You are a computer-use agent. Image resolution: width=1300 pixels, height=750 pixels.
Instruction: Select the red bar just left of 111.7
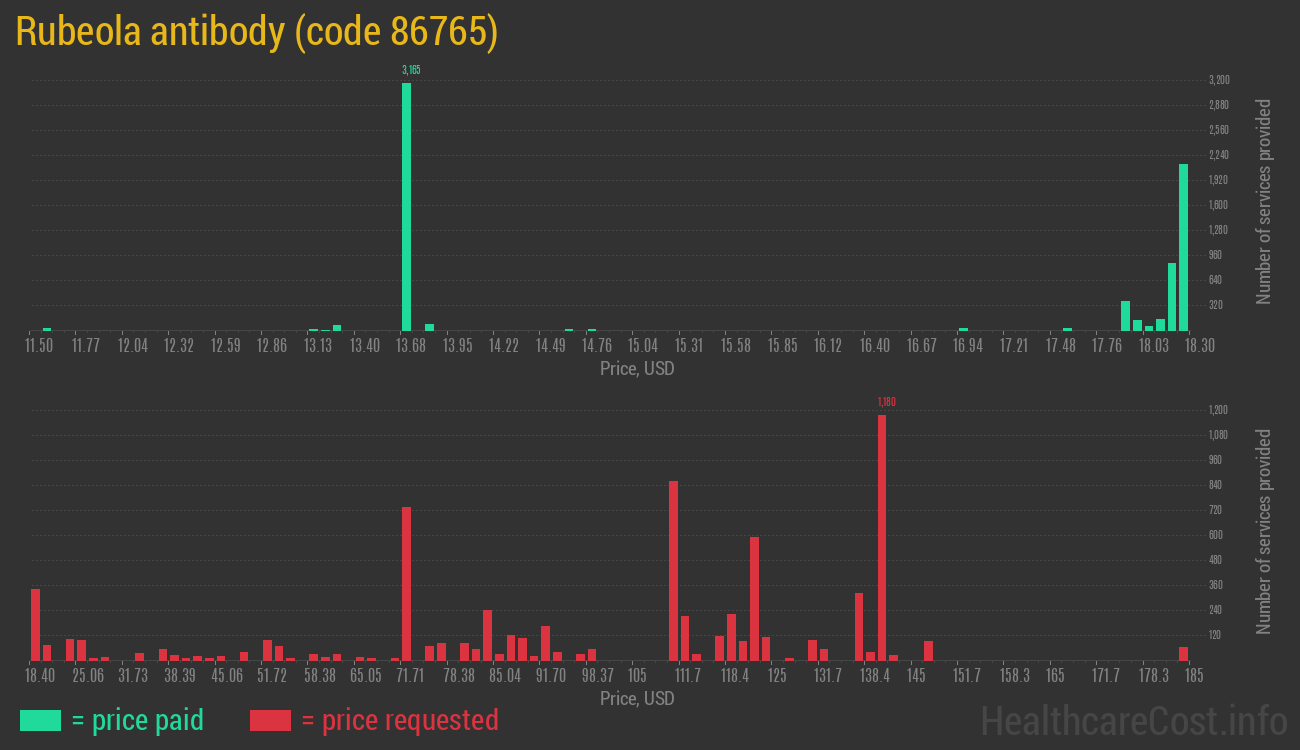point(674,570)
